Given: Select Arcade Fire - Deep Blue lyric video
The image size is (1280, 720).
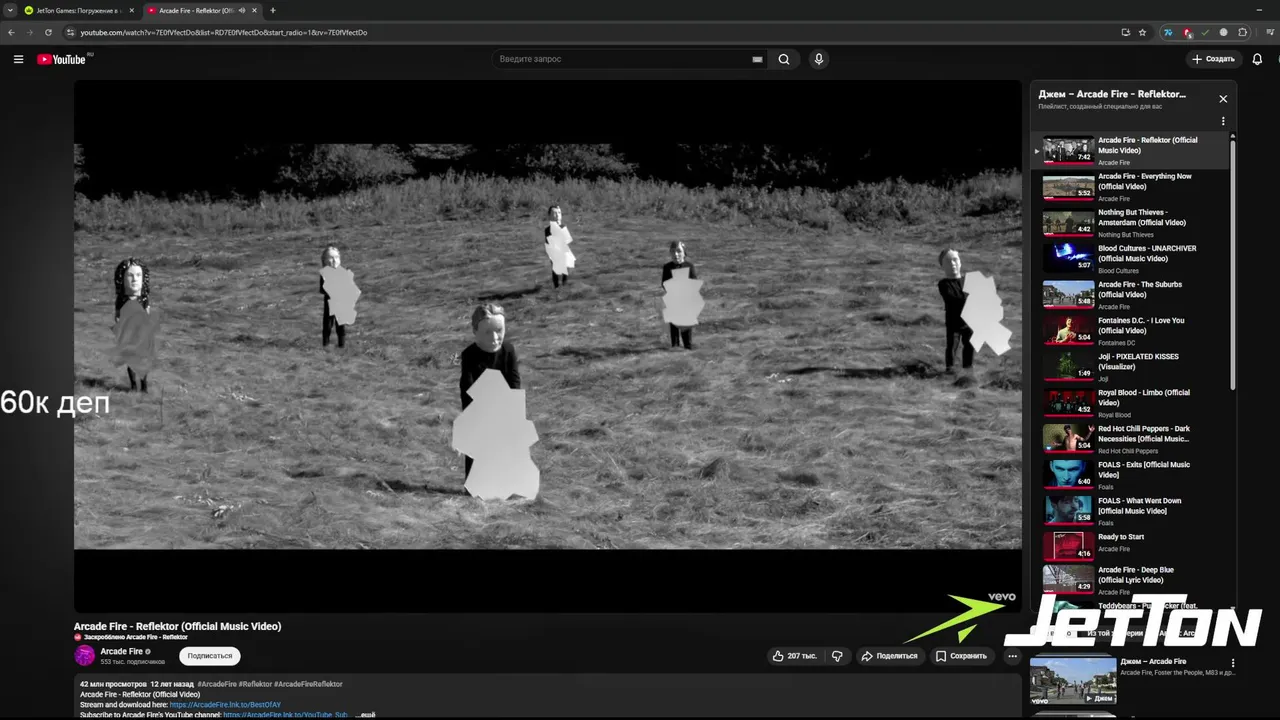Looking at the screenshot, I should point(1130,580).
